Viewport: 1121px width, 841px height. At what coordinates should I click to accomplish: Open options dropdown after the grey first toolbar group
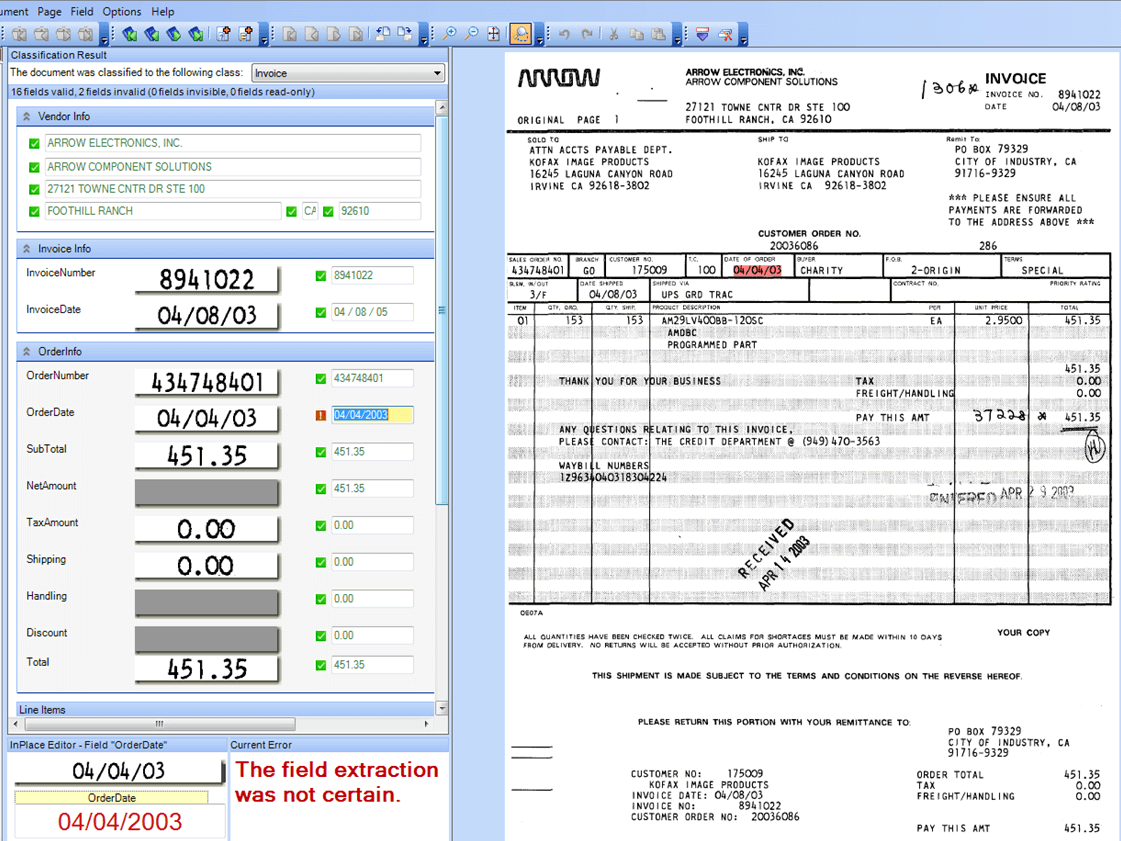(x=104, y=36)
